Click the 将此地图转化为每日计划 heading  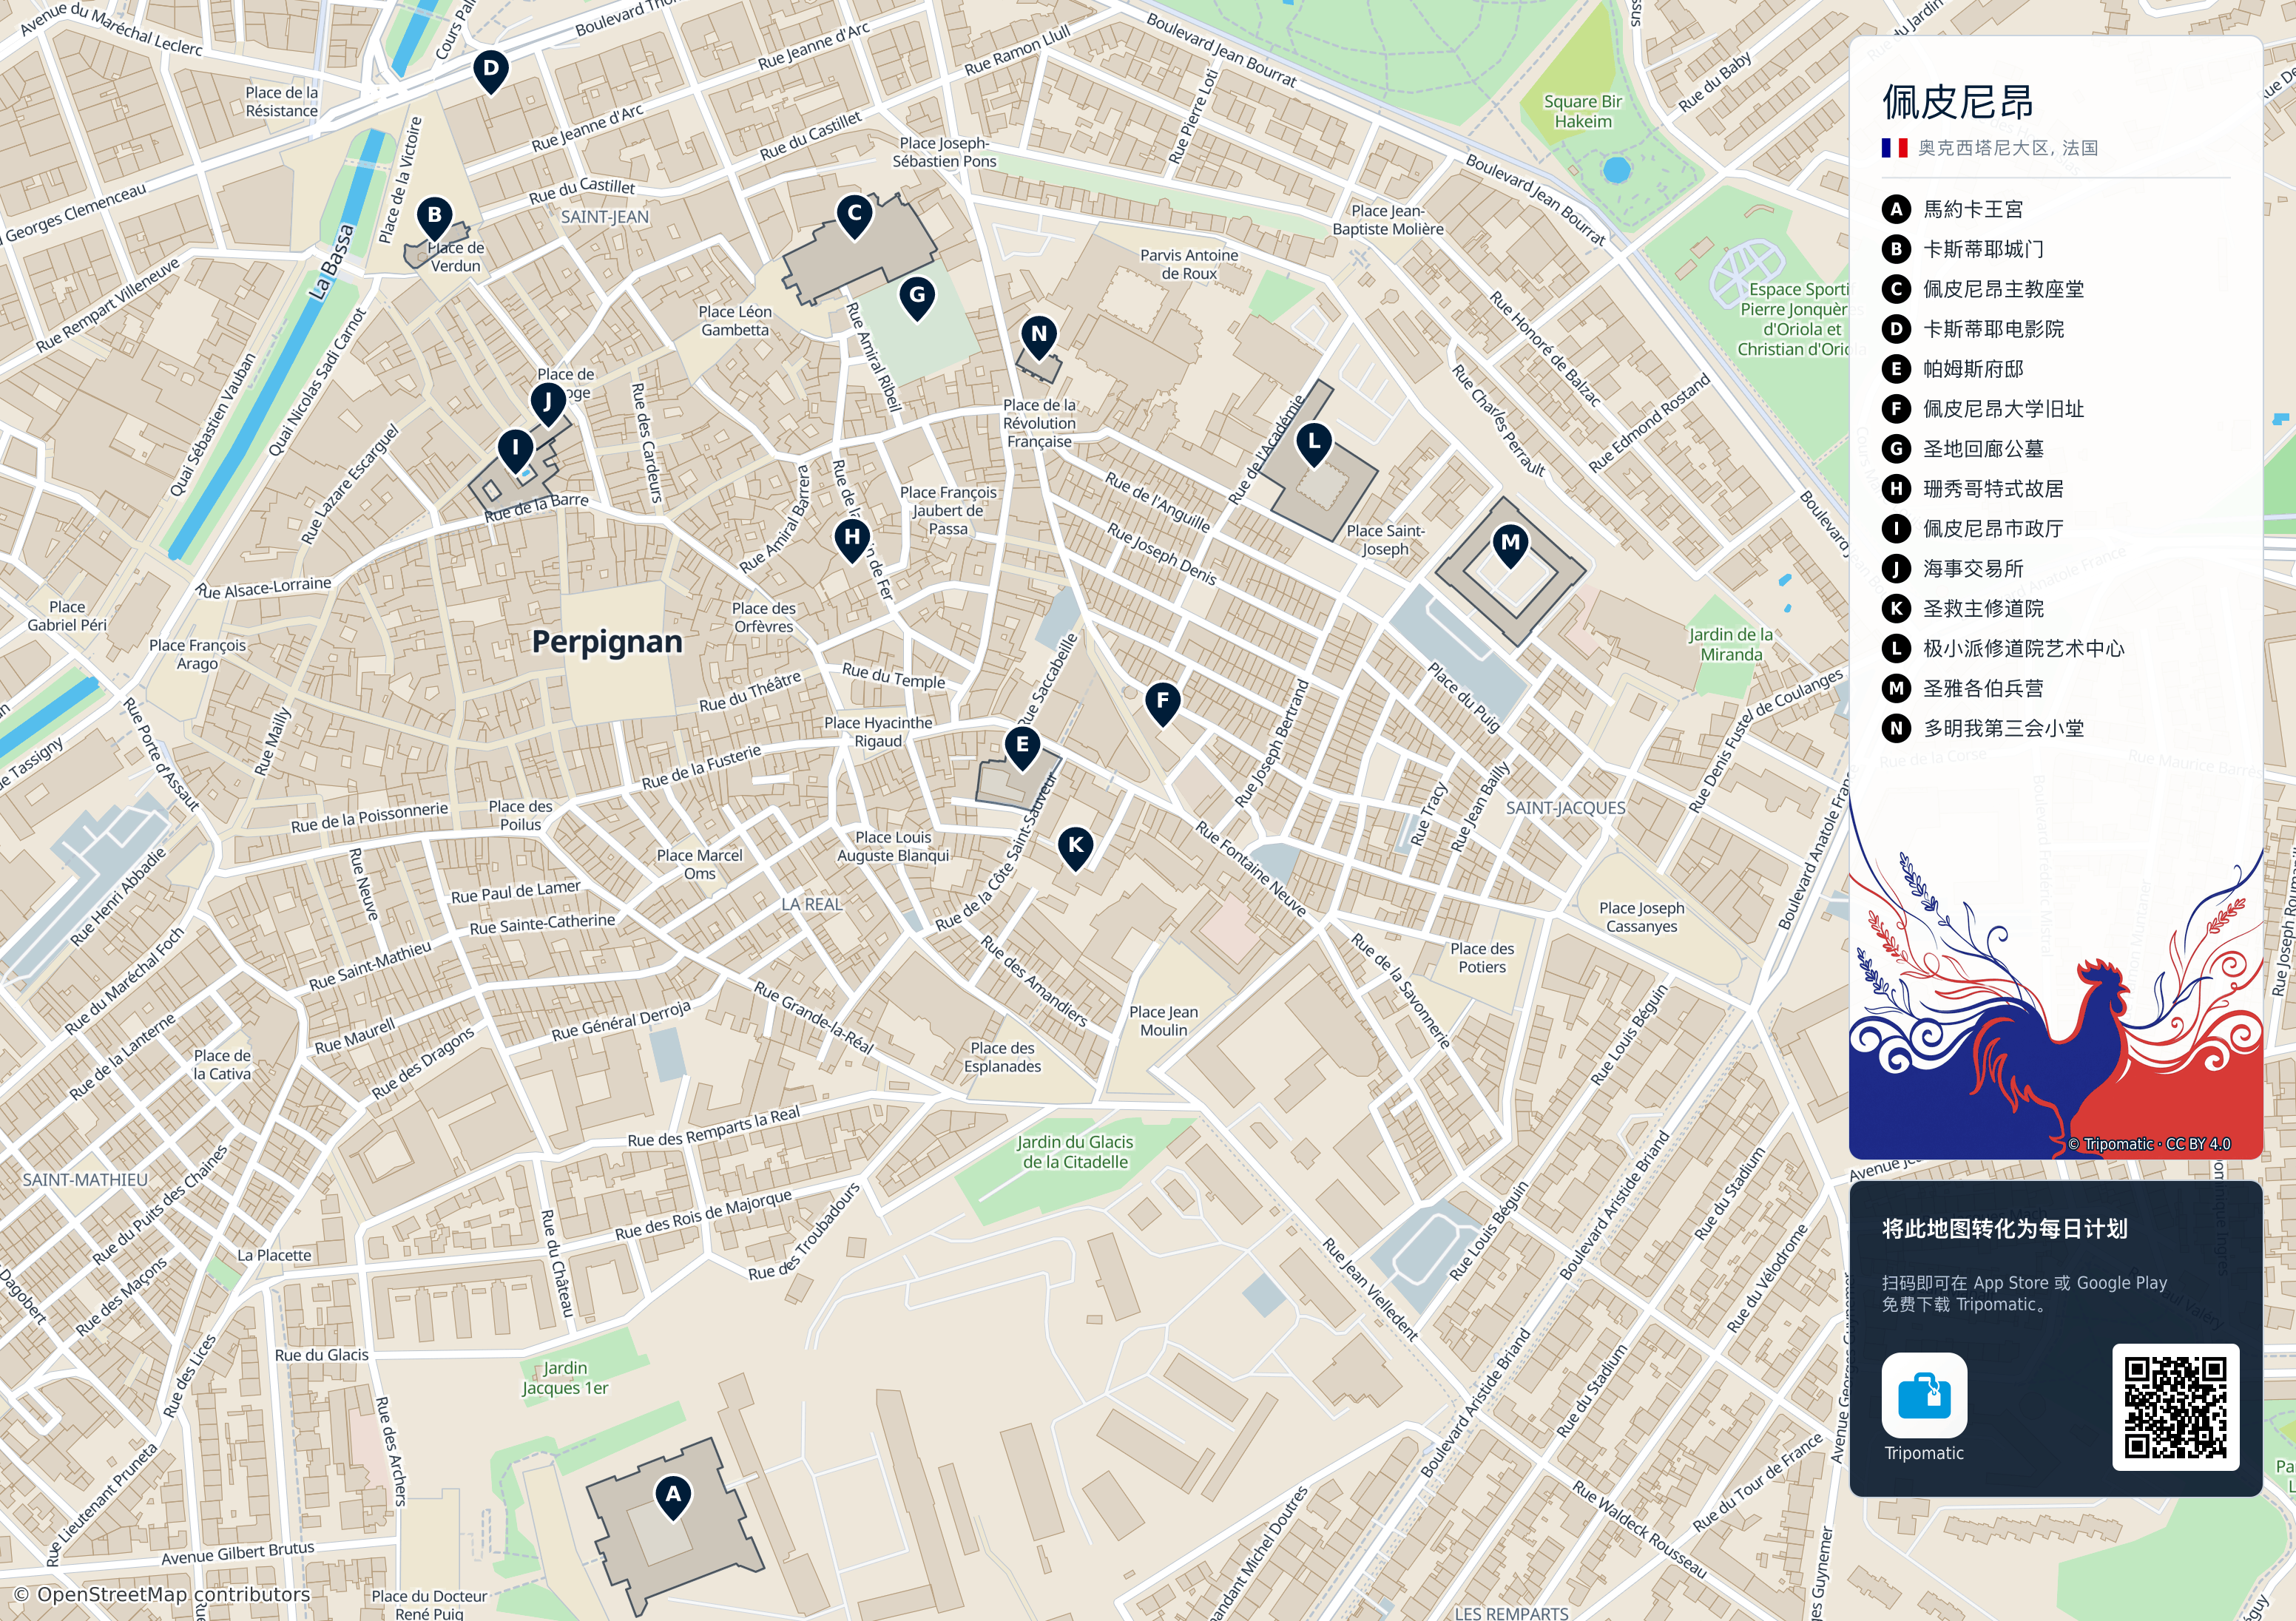[x=2004, y=1229]
